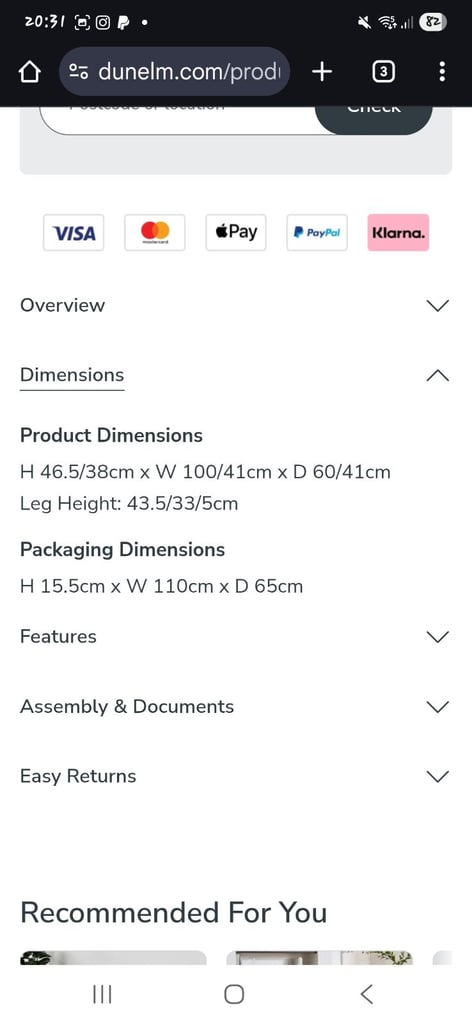Open the Chrome three-dot menu
This screenshot has height=1024, width=472.
442,72
